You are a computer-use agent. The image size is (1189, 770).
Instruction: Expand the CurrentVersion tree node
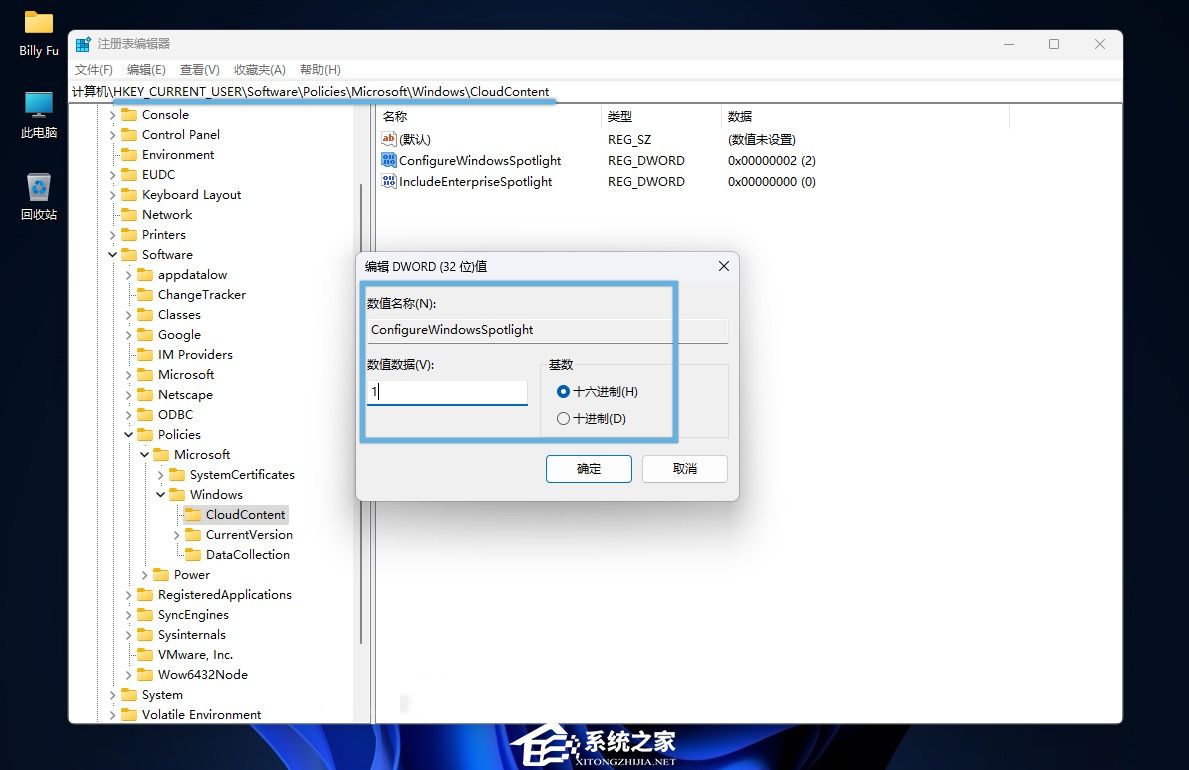click(177, 535)
